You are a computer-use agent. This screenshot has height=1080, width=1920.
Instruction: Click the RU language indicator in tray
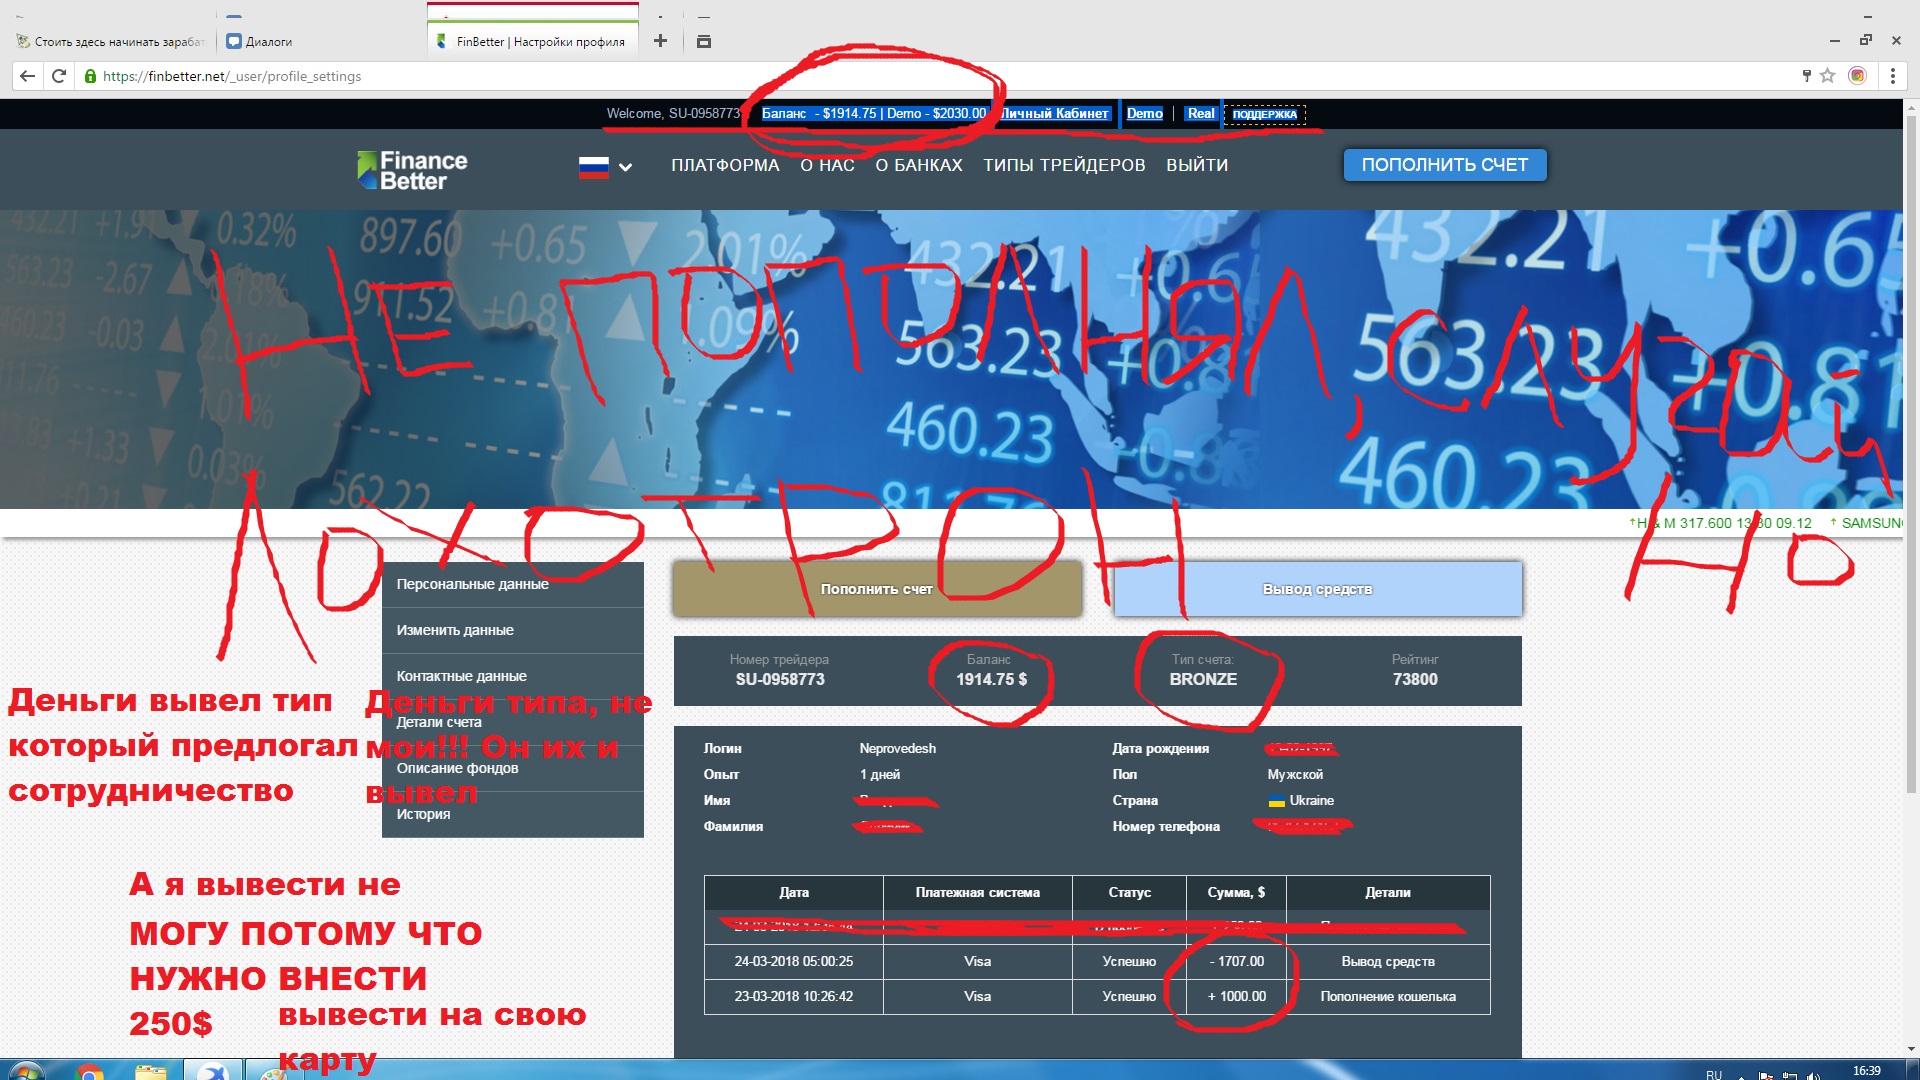click(1714, 1074)
